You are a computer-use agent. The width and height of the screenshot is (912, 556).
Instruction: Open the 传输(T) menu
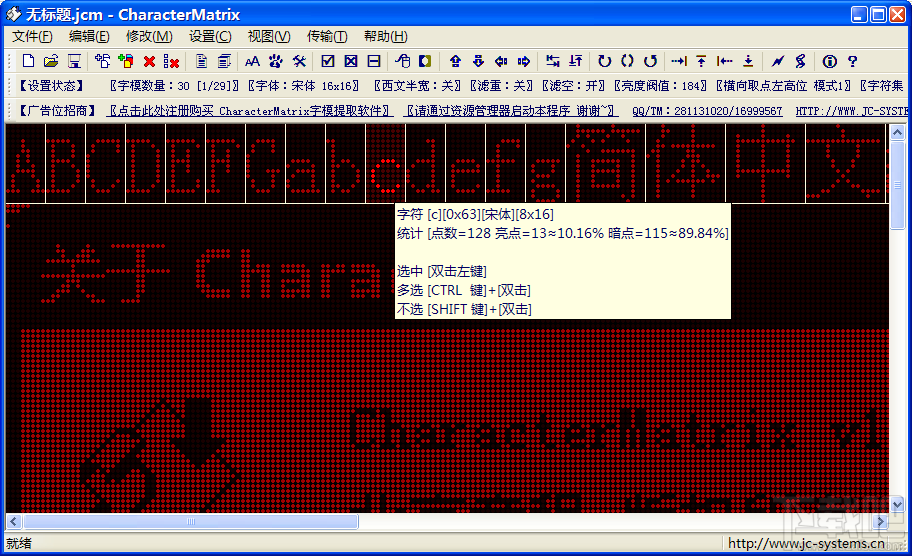(327, 37)
